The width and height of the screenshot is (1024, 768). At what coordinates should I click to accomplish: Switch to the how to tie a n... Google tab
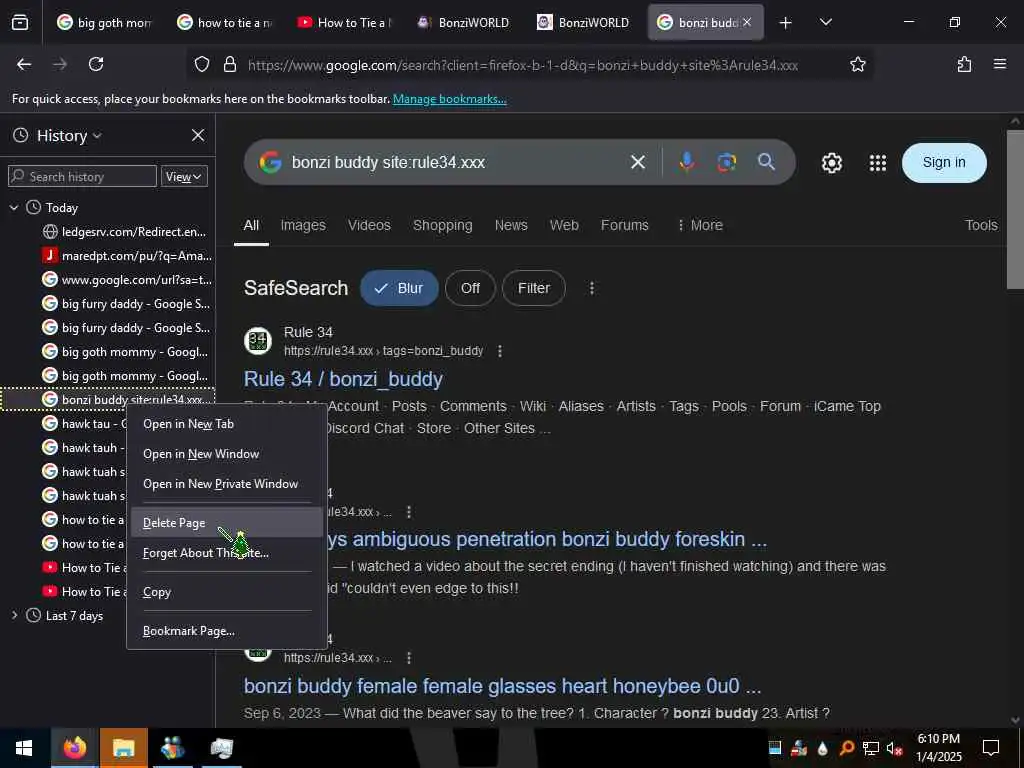click(x=225, y=23)
